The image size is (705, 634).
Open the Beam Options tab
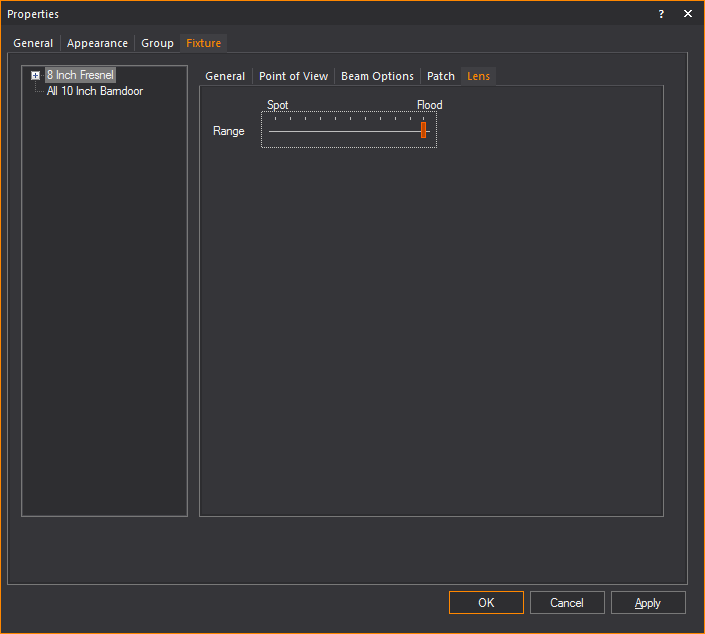(377, 76)
